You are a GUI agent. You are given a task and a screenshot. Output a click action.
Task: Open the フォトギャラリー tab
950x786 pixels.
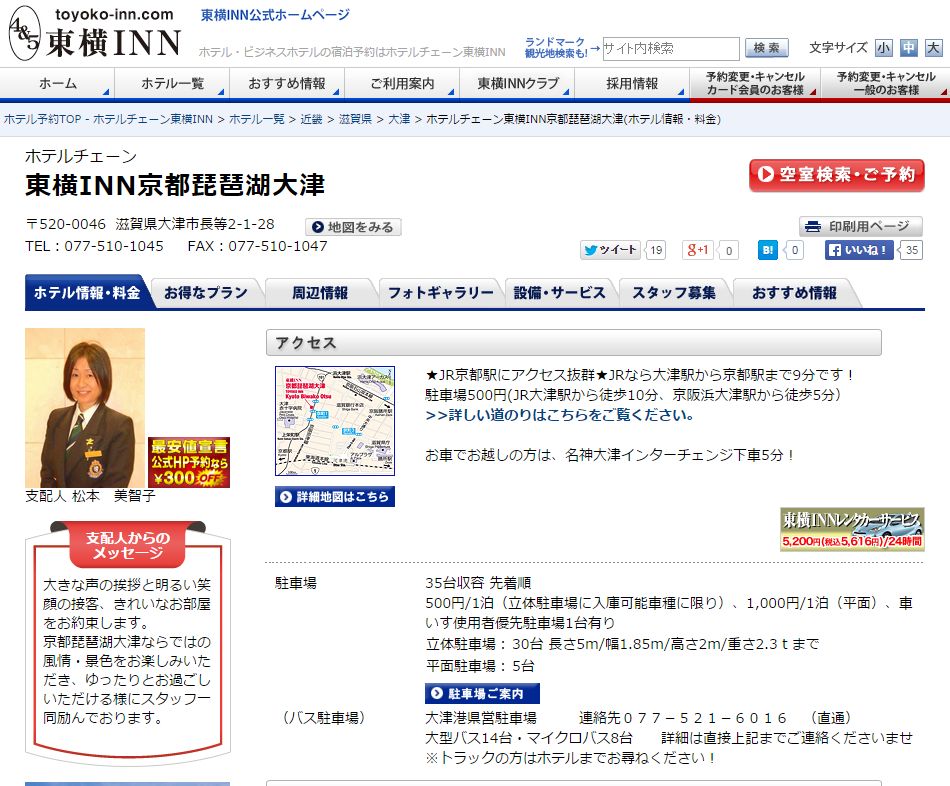click(x=440, y=293)
